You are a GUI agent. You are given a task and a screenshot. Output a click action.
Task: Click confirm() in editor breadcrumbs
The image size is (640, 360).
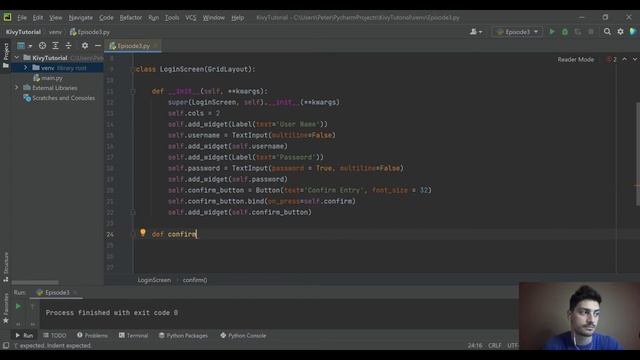click(195, 280)
